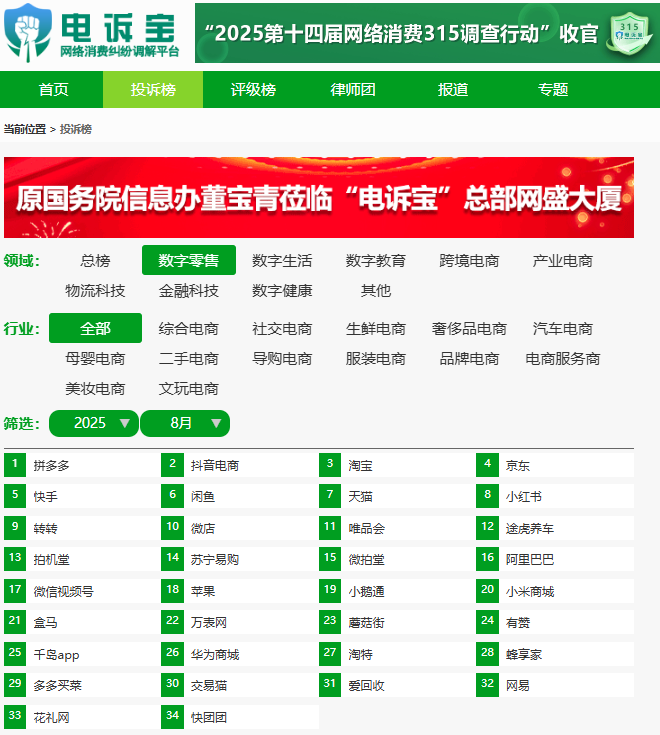Choose the 其他 domain filter
The height and width of the screenshot is (735, 660).
[x=375, y=291]
